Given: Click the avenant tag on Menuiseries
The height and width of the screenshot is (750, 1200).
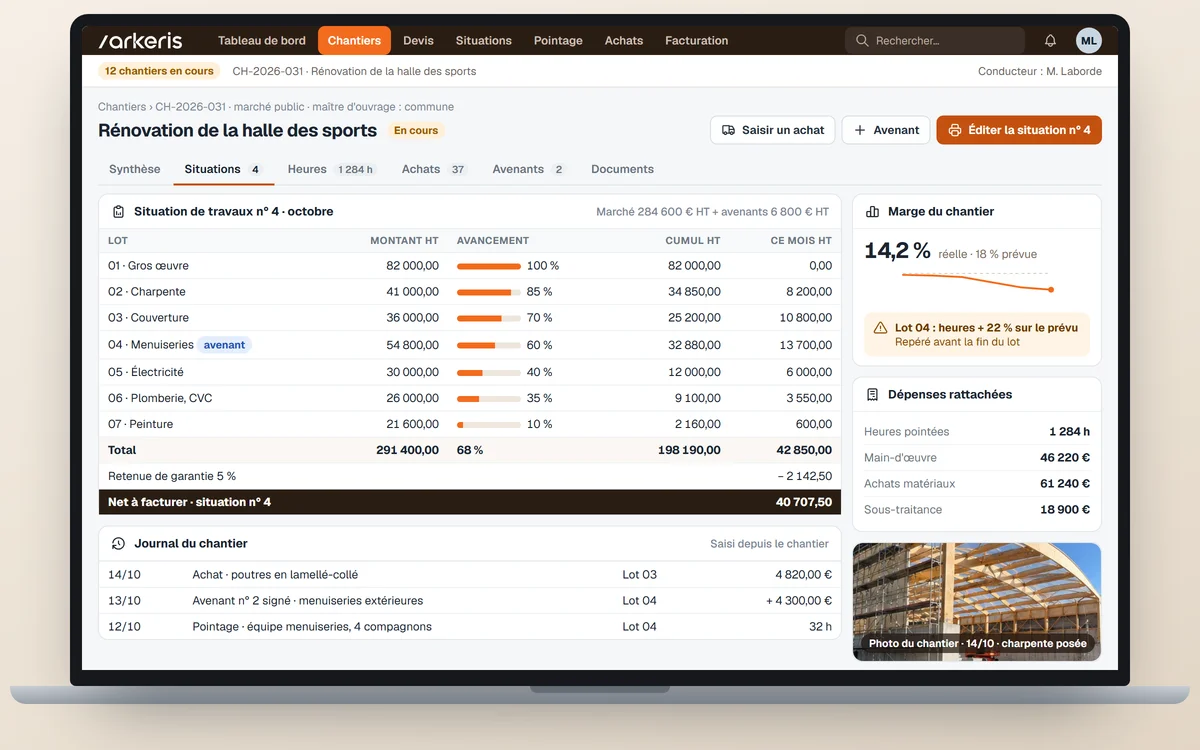Looking at the screenshot, I should (x=224, y=345).
